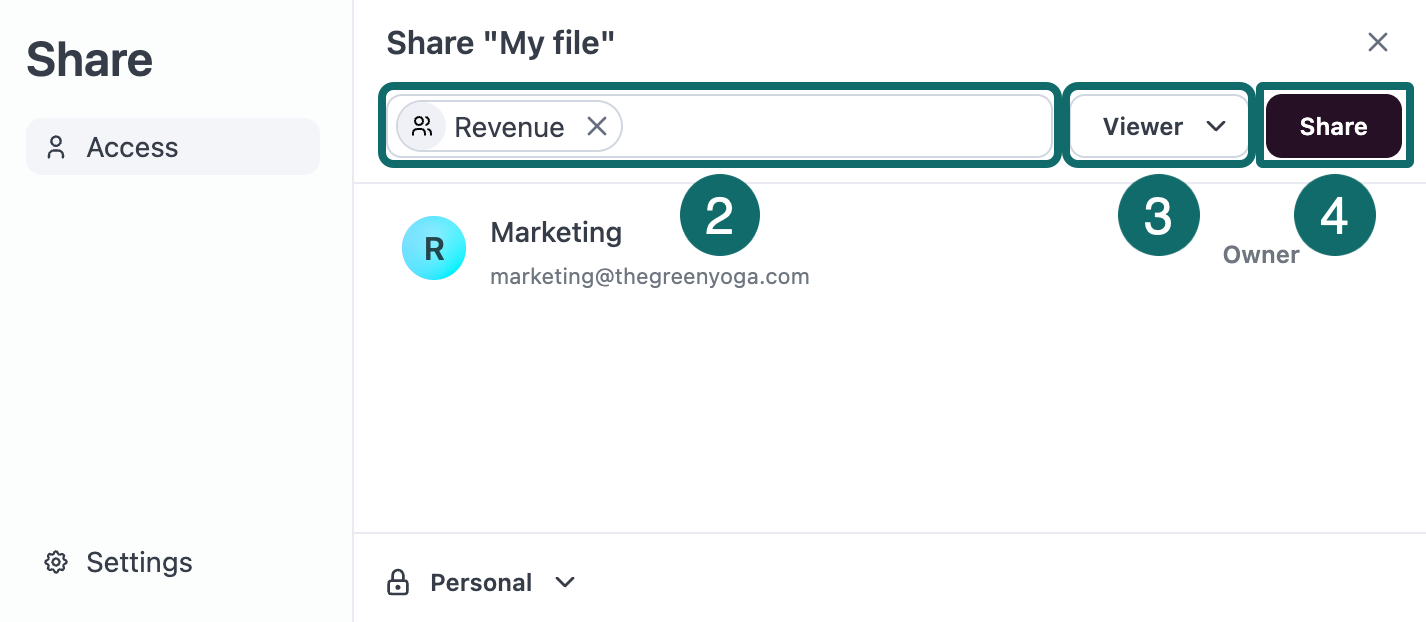Click the close X of the share dialog
Image resolution: width=1426 pixels, height=622 pixels.
1378,42
